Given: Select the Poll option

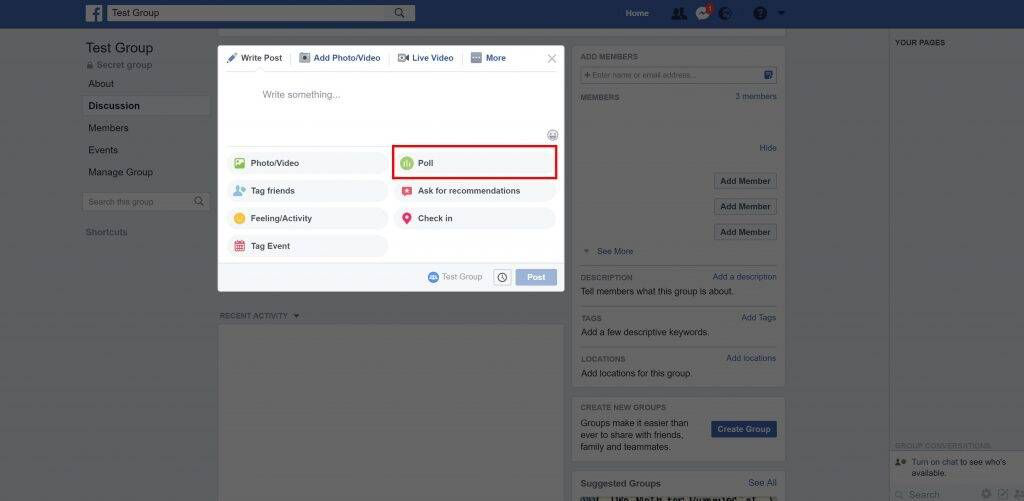Looking at the screenshot, I should point(474,163).
